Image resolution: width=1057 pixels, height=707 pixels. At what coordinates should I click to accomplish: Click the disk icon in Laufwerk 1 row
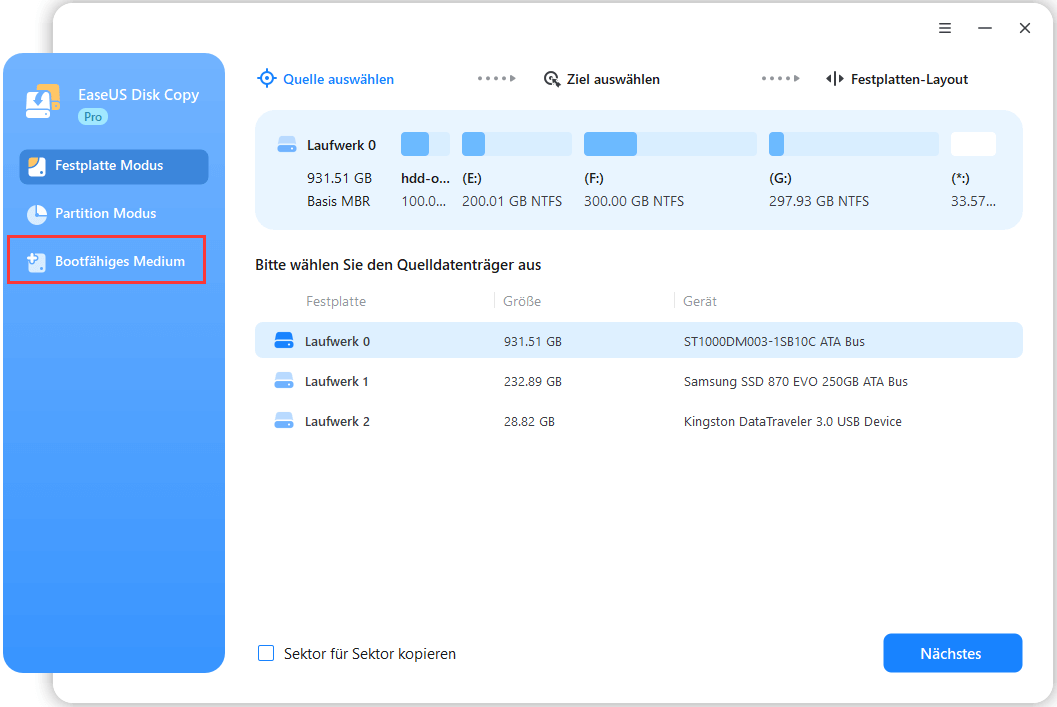pyautogui.click(x=284, y=381)
